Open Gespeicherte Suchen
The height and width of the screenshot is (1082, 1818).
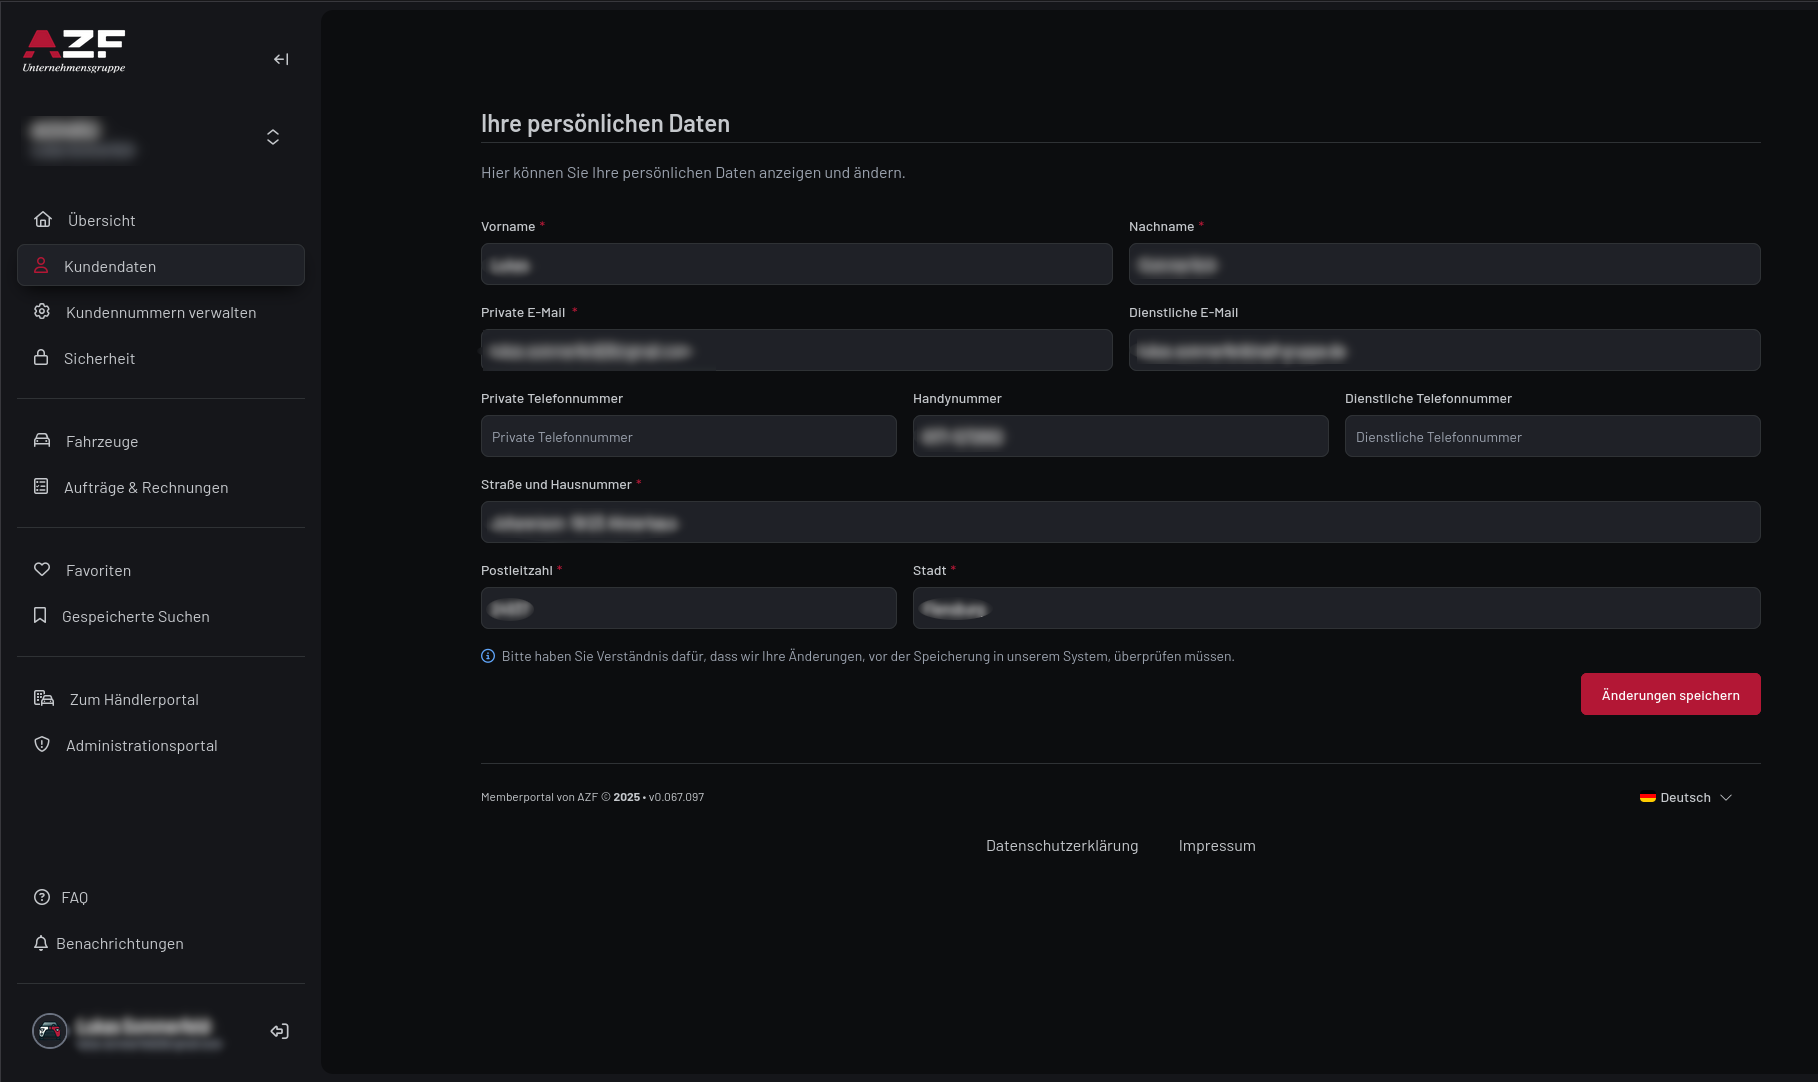(x=136, y=617)
